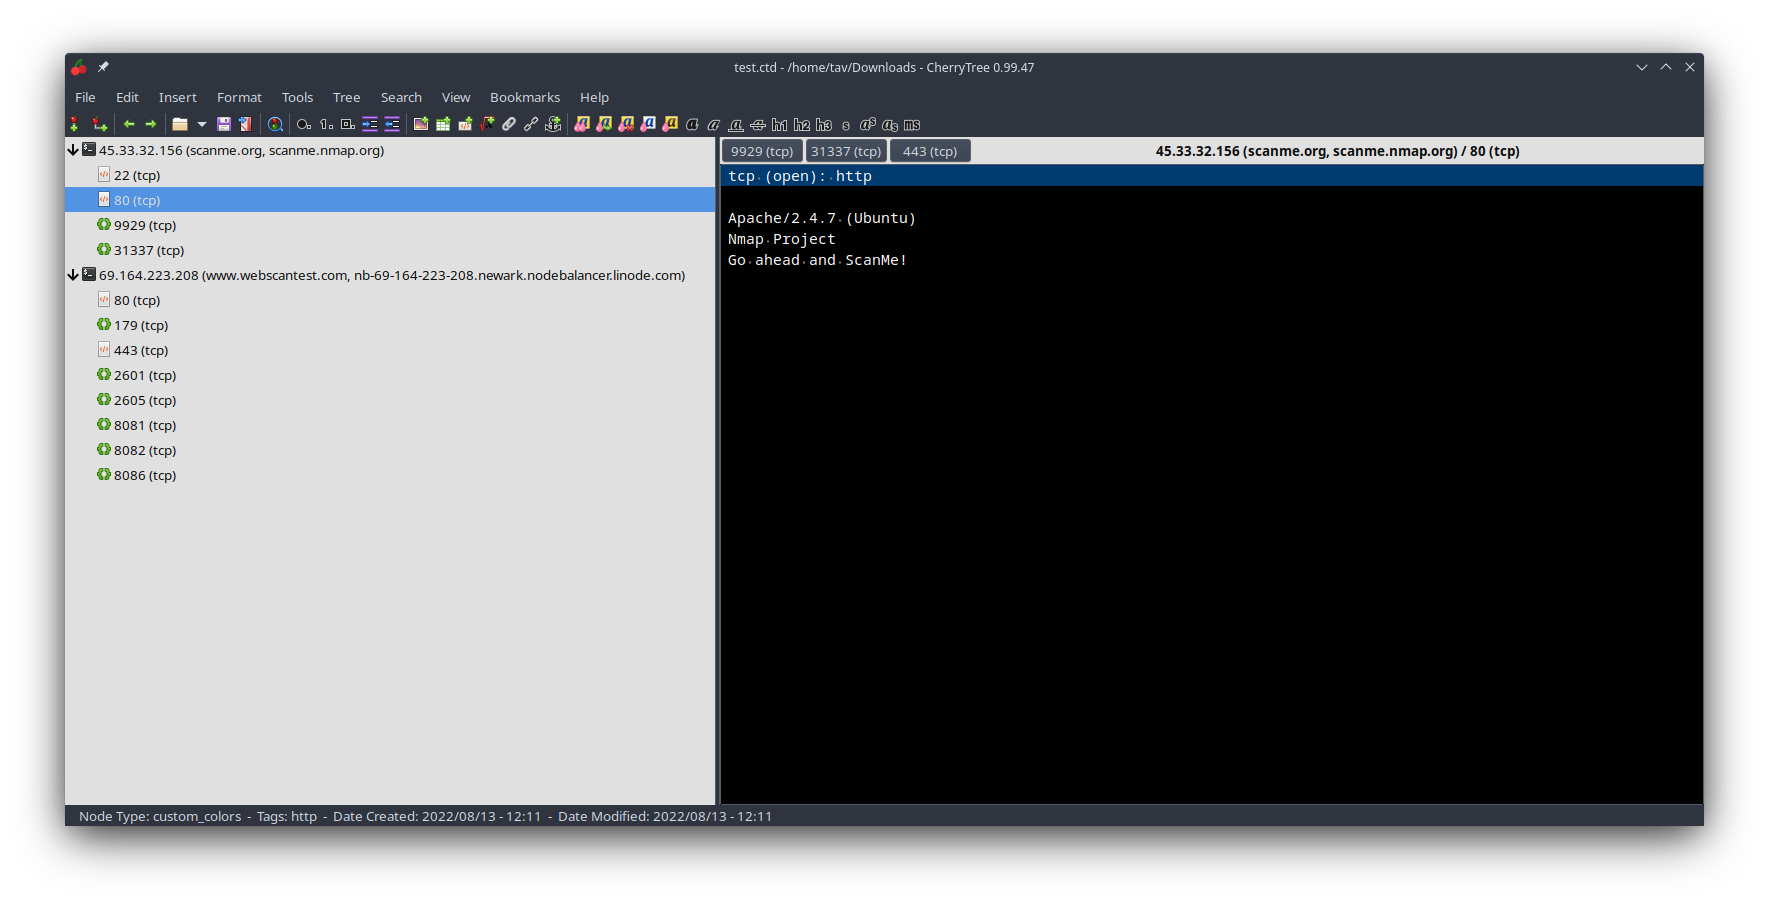
Task: Click the Add Sub Node toolbar icon
Action: point(99,124)
